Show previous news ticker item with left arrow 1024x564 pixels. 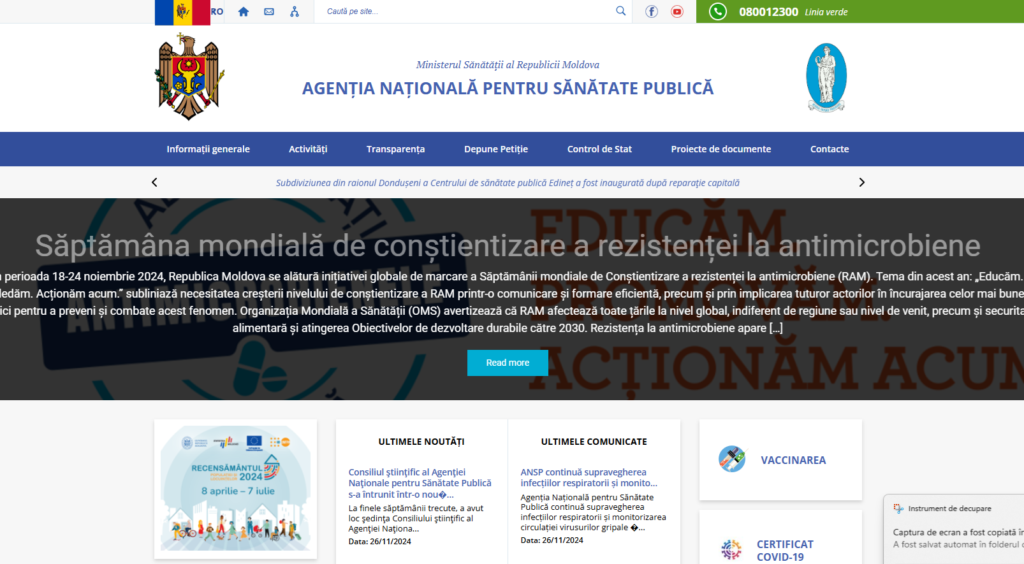point(155,182)
